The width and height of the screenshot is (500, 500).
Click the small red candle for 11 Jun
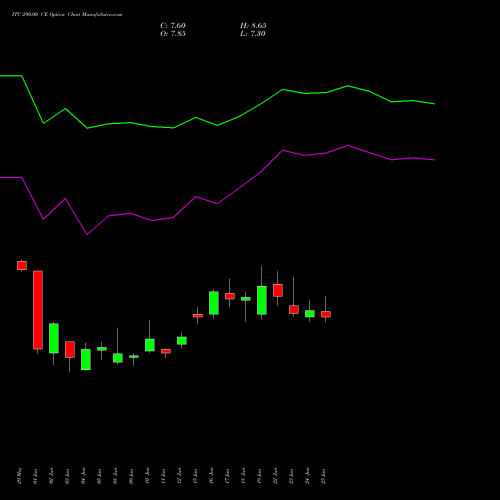point(166,351)
